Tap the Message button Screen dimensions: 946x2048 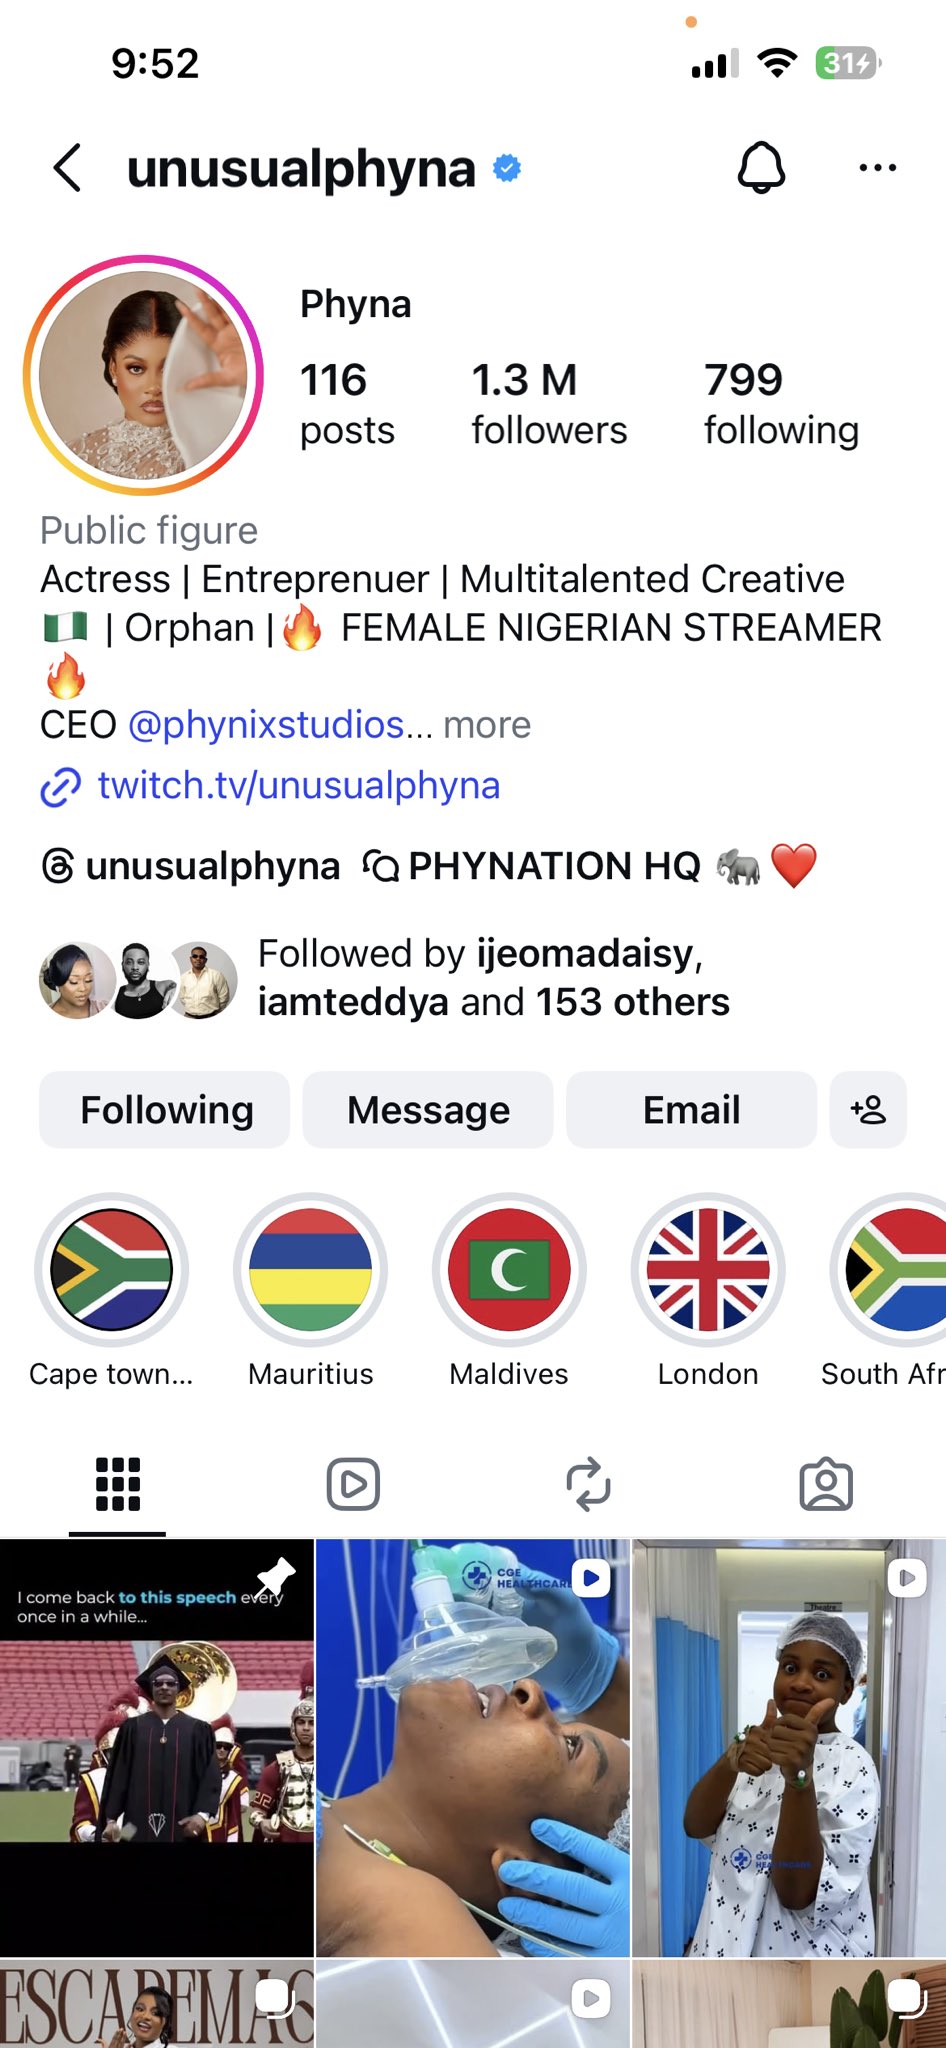(428, 1110)
